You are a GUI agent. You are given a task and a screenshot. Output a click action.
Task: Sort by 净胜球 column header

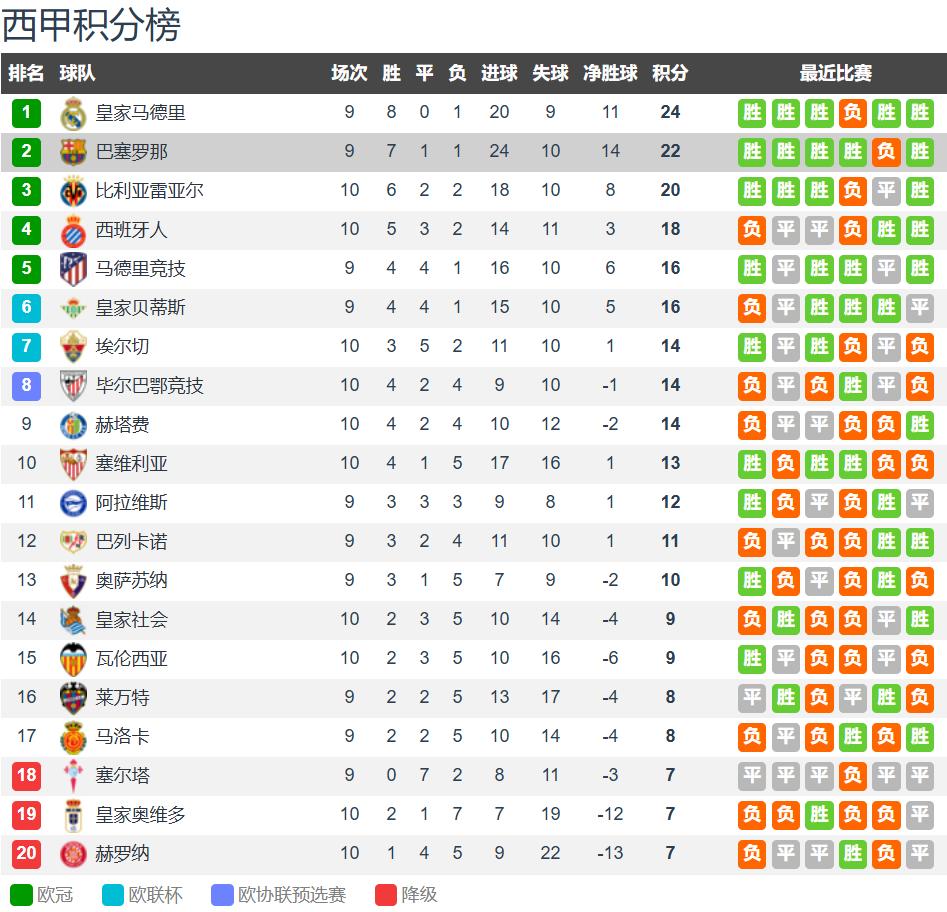tap(610, 73)
